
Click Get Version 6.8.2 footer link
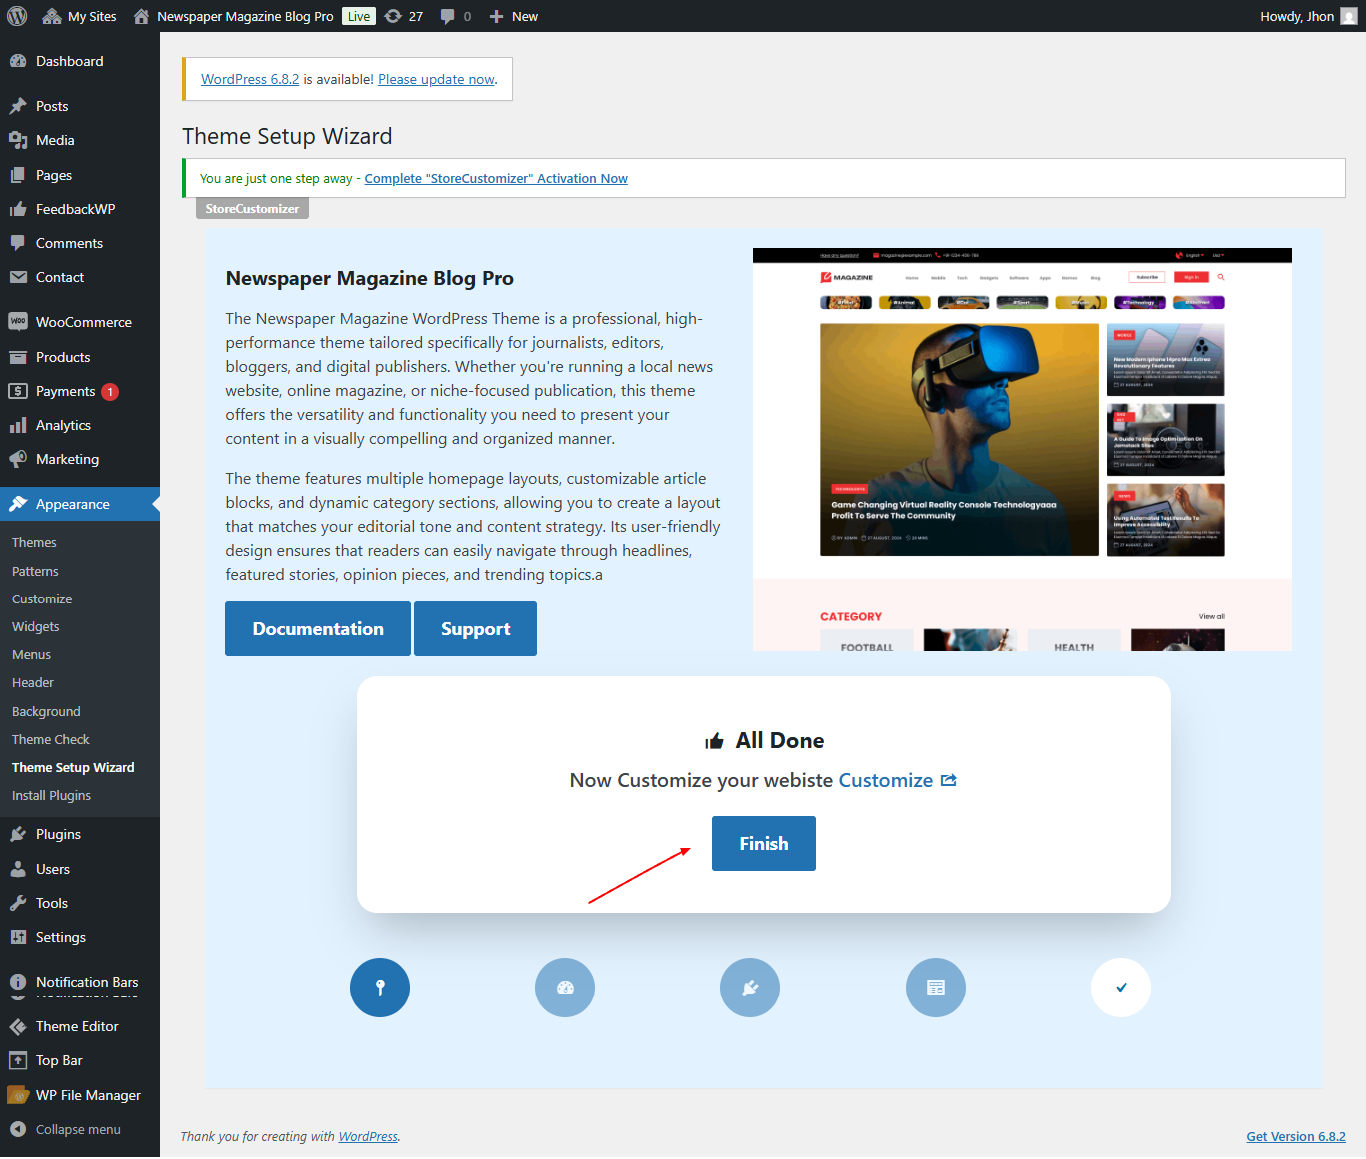pyautogui.click(x=1296, y=1136)
